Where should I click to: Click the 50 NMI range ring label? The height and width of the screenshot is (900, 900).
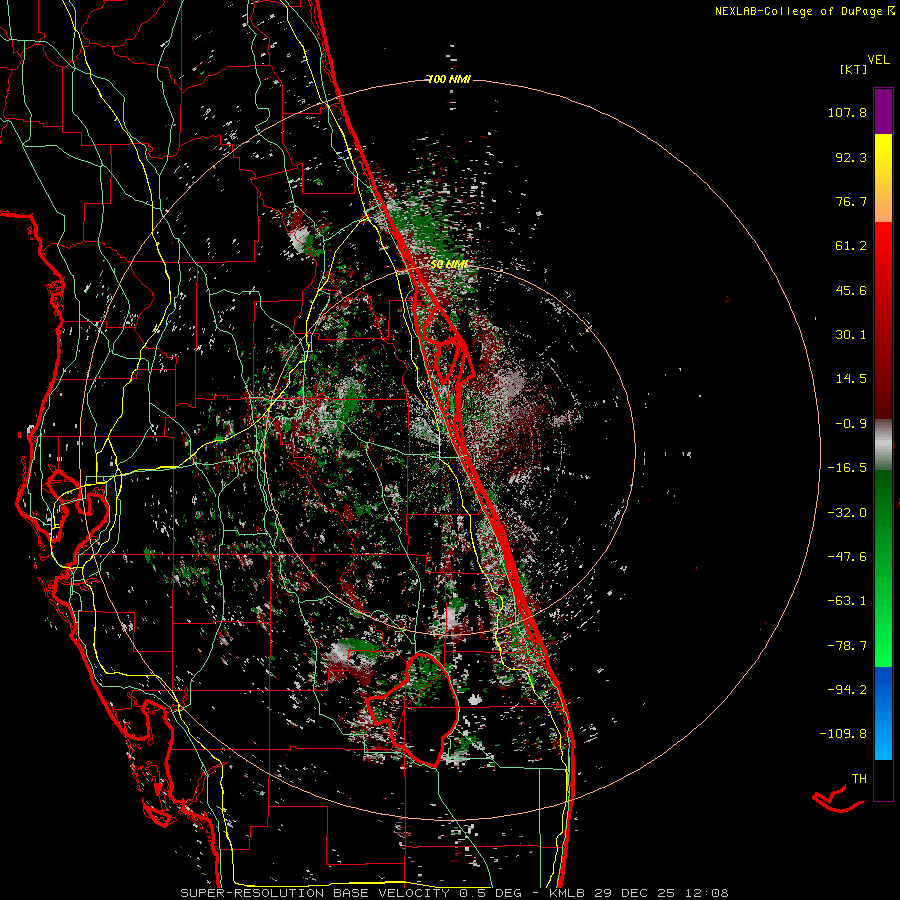coord(450,264)
